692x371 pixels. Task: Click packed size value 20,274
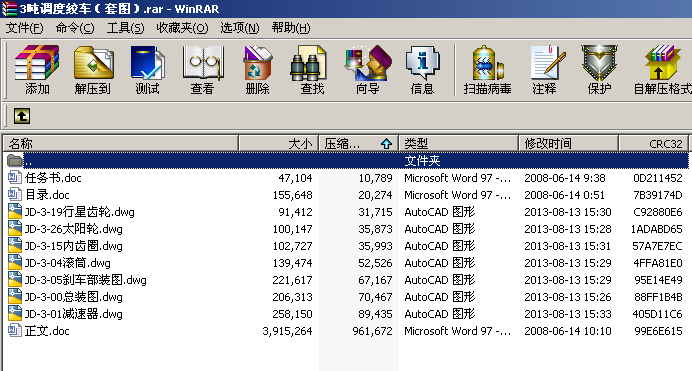click(x=375, y=195)
